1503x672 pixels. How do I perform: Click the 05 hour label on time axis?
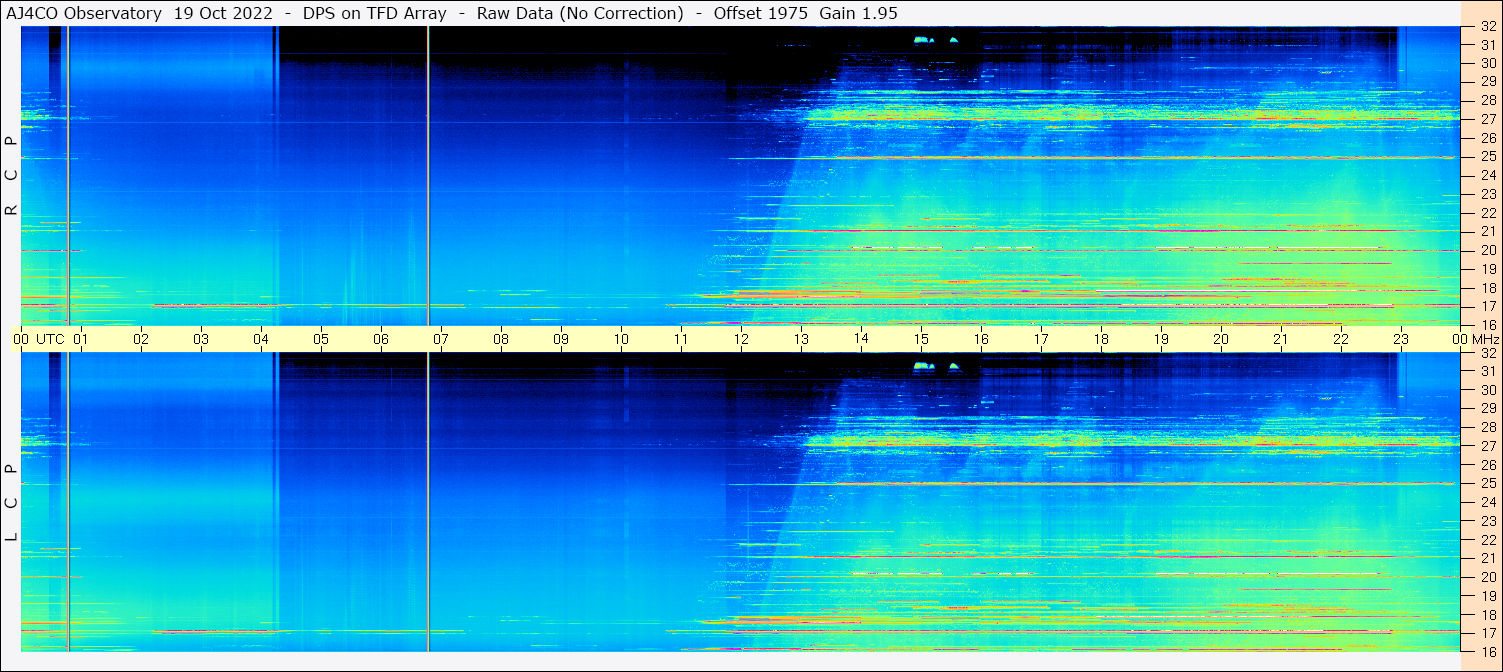point(320,339)
